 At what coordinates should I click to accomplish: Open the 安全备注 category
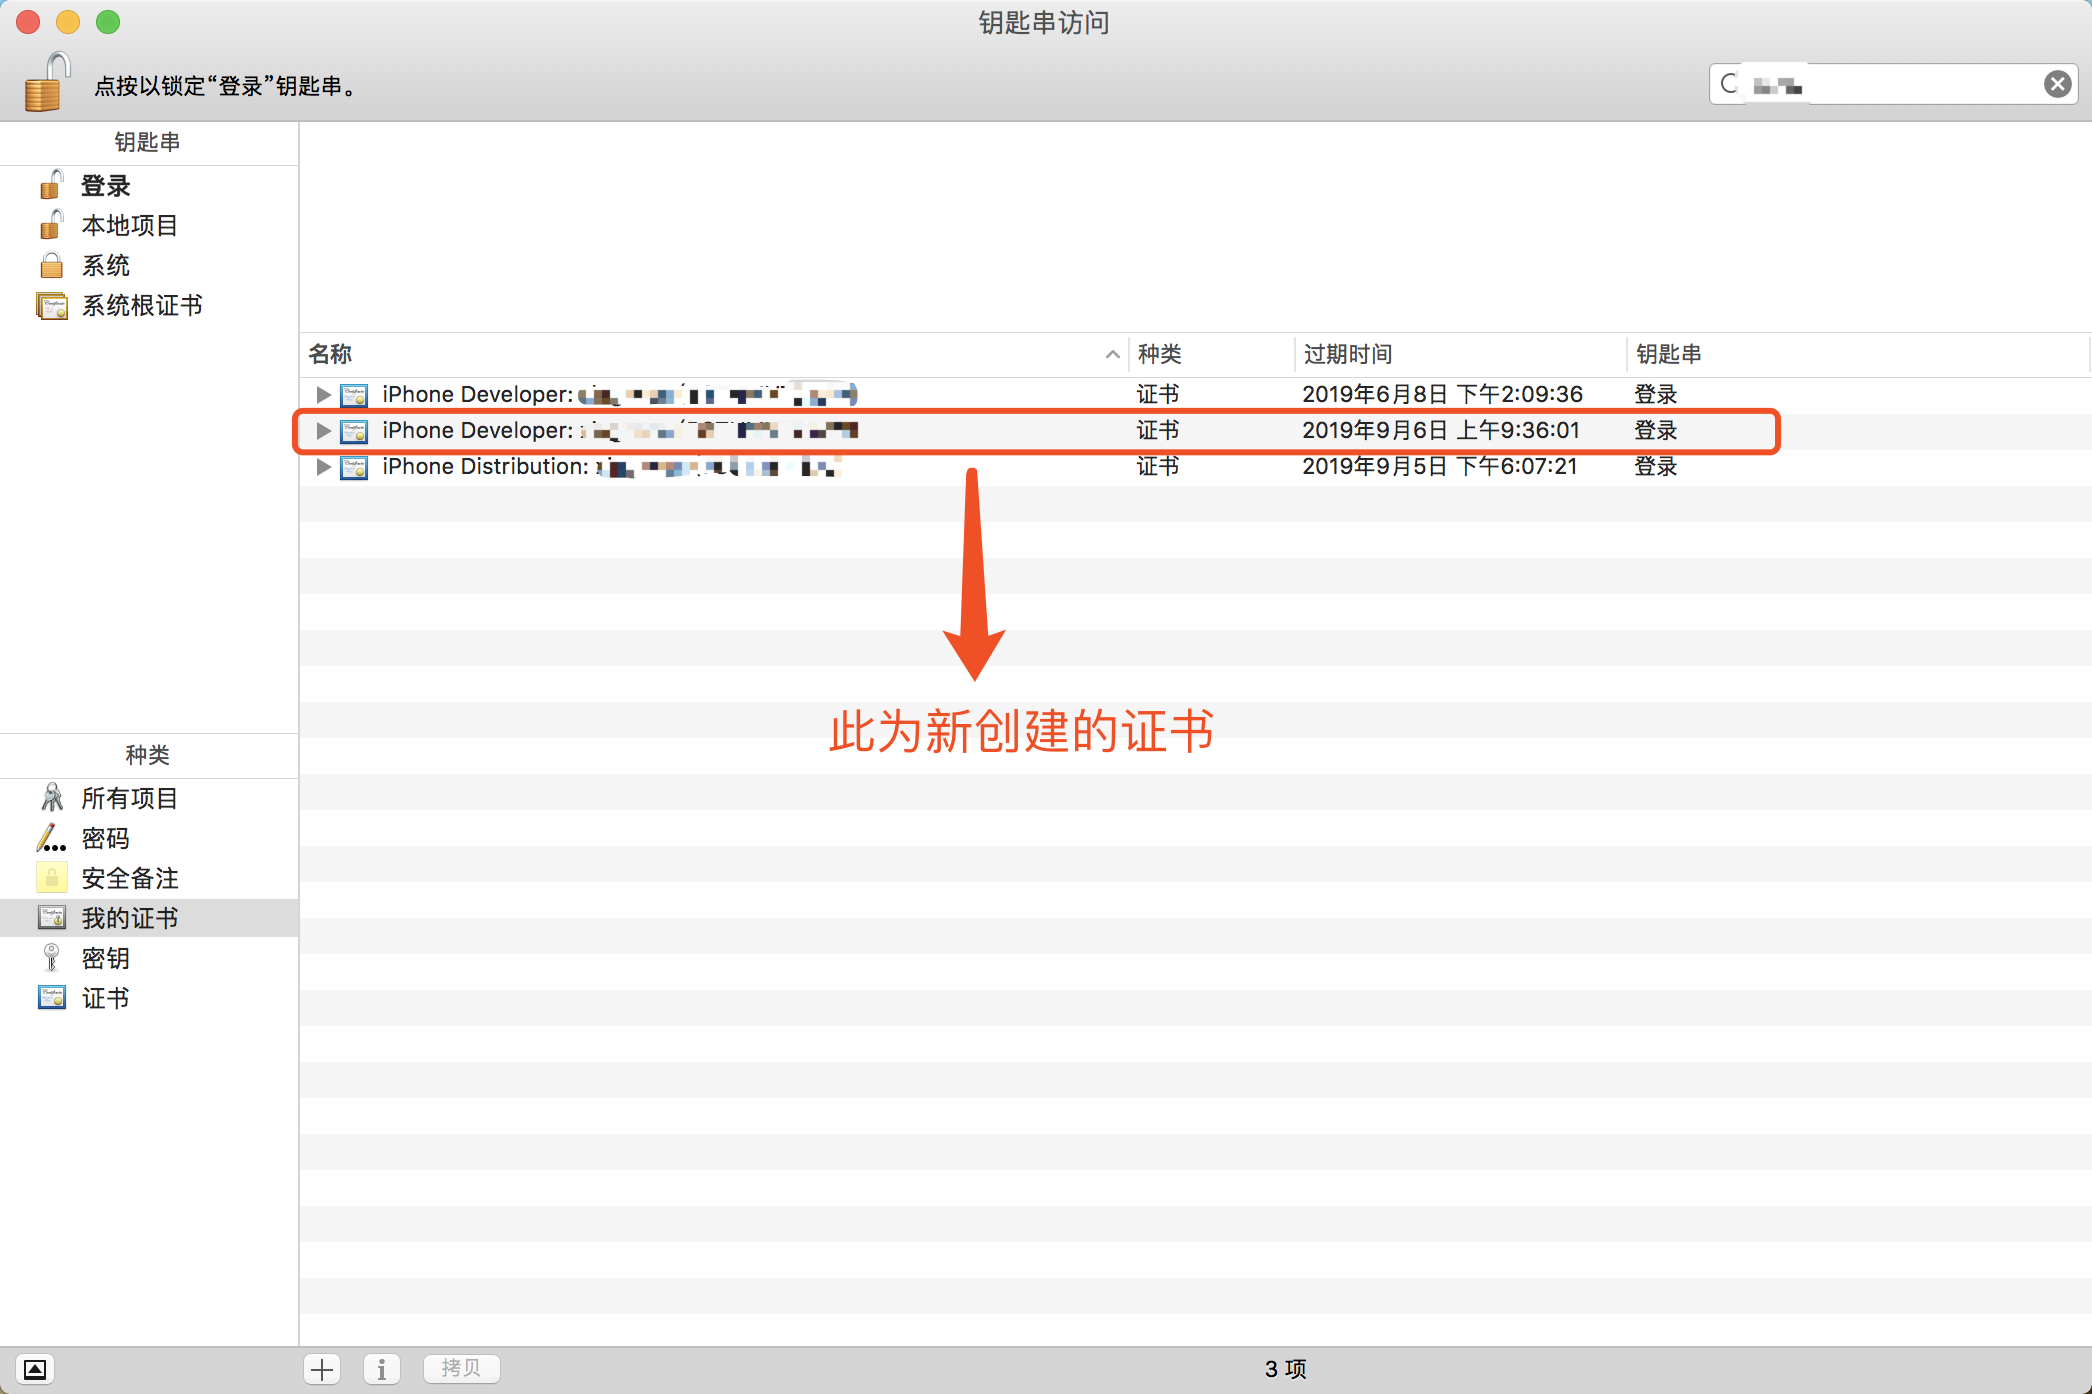[x=128, y=878]
